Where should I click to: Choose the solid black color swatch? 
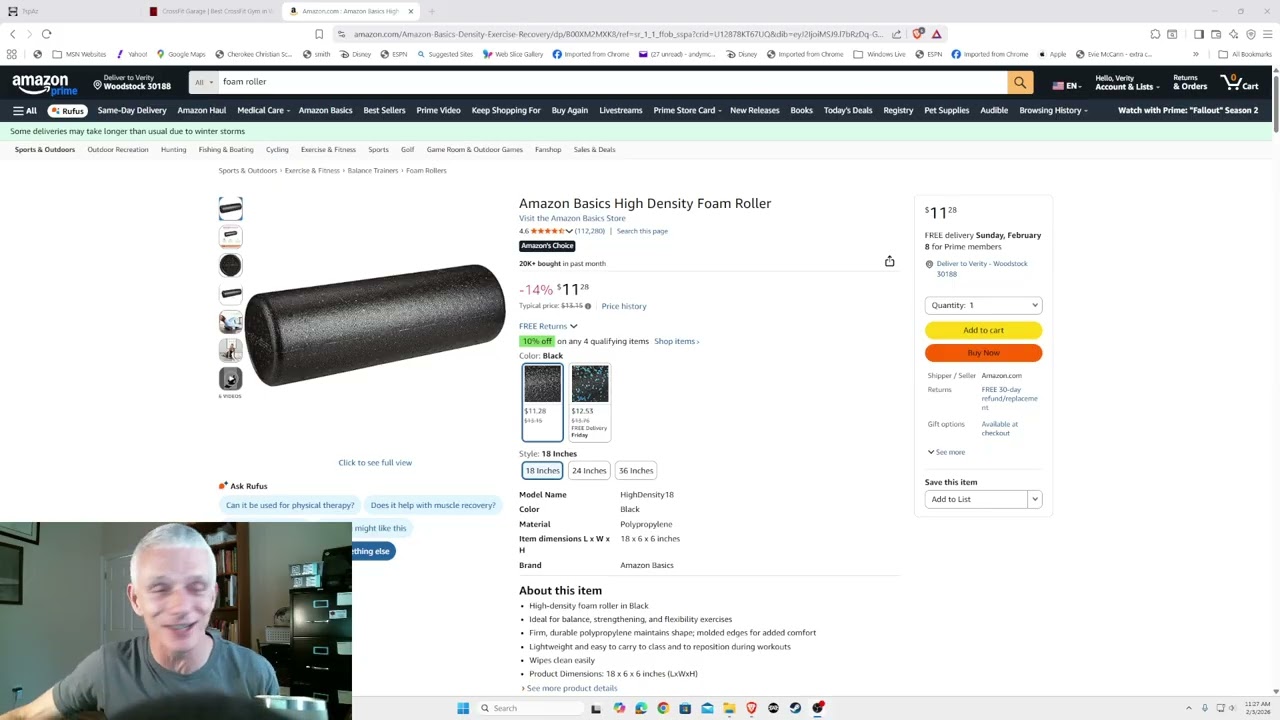(x=542, y=402)
